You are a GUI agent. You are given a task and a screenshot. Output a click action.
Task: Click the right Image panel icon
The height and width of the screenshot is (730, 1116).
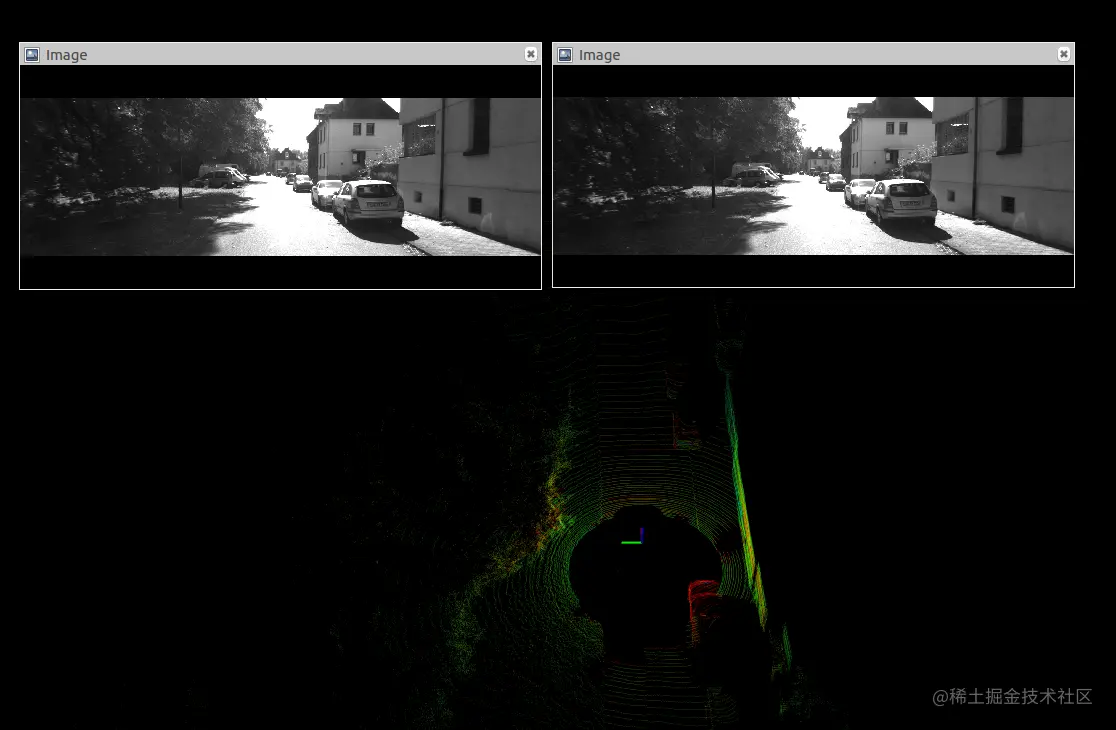(565, 55)
